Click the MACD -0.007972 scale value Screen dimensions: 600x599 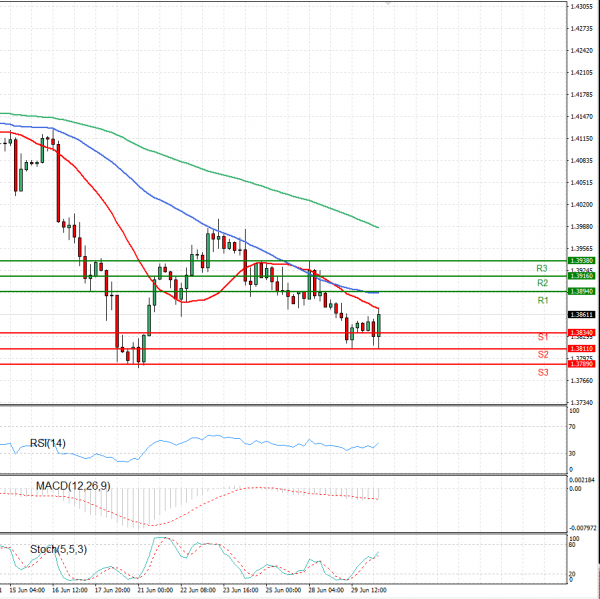pos(583,528)
